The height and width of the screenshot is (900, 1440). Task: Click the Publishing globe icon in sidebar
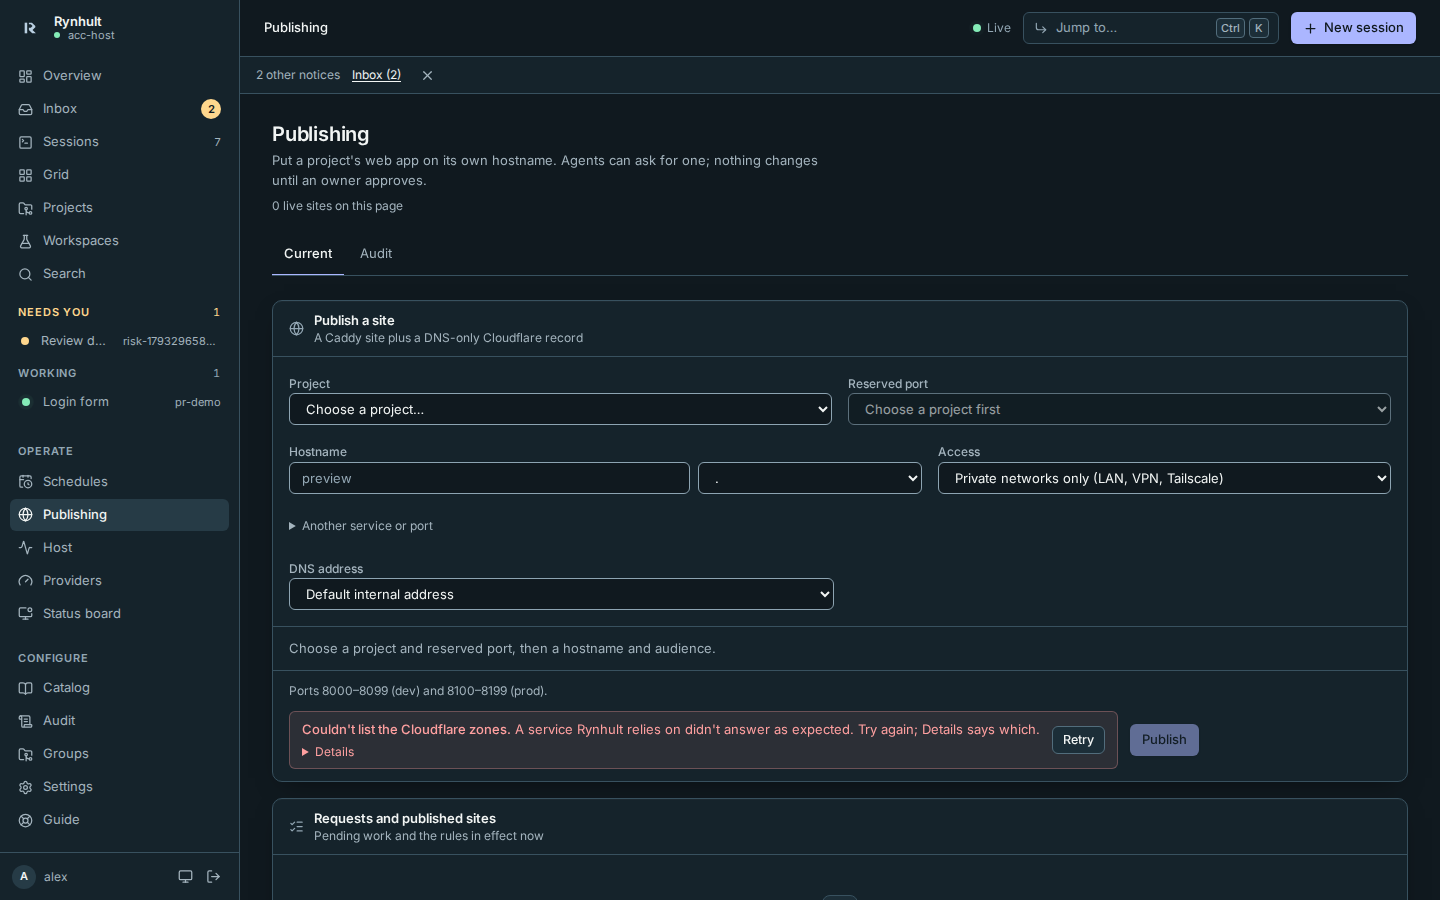(26, 515)
